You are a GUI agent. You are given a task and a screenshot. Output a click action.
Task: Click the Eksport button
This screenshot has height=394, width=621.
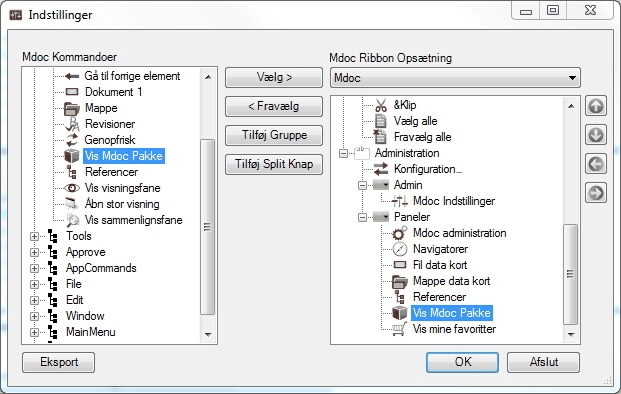(59, 362)
